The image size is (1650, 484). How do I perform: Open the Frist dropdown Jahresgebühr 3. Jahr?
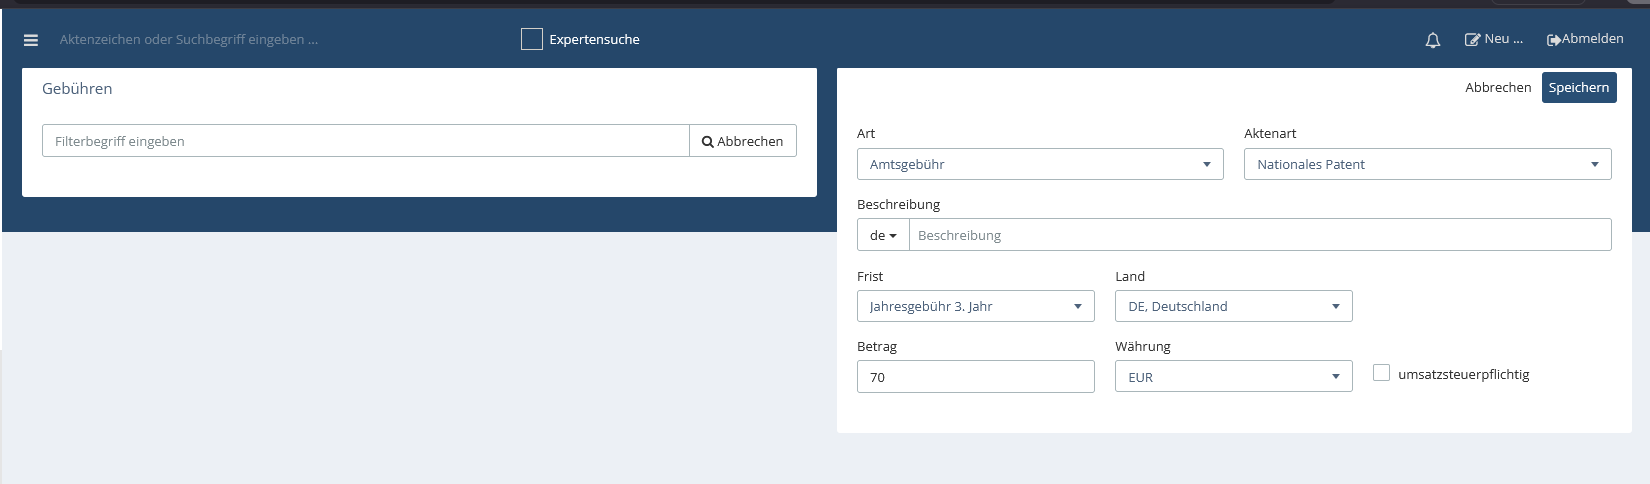pos(975,306)
